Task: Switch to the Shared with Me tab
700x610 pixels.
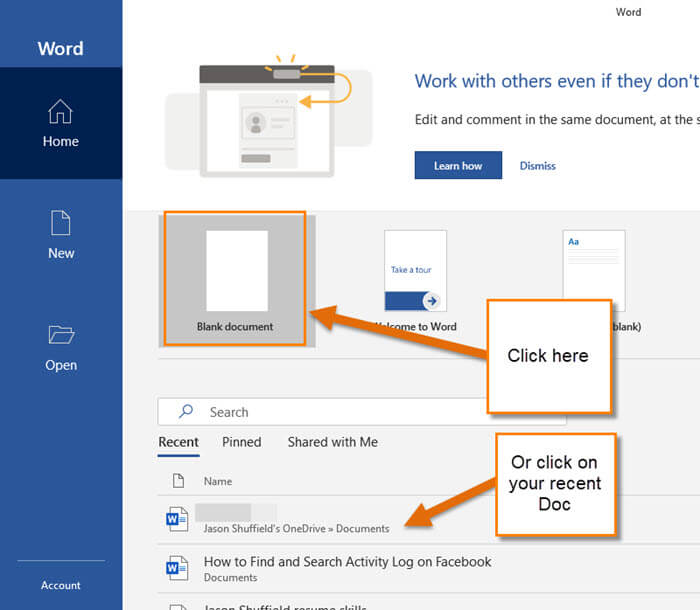Action: pos(333,442)
